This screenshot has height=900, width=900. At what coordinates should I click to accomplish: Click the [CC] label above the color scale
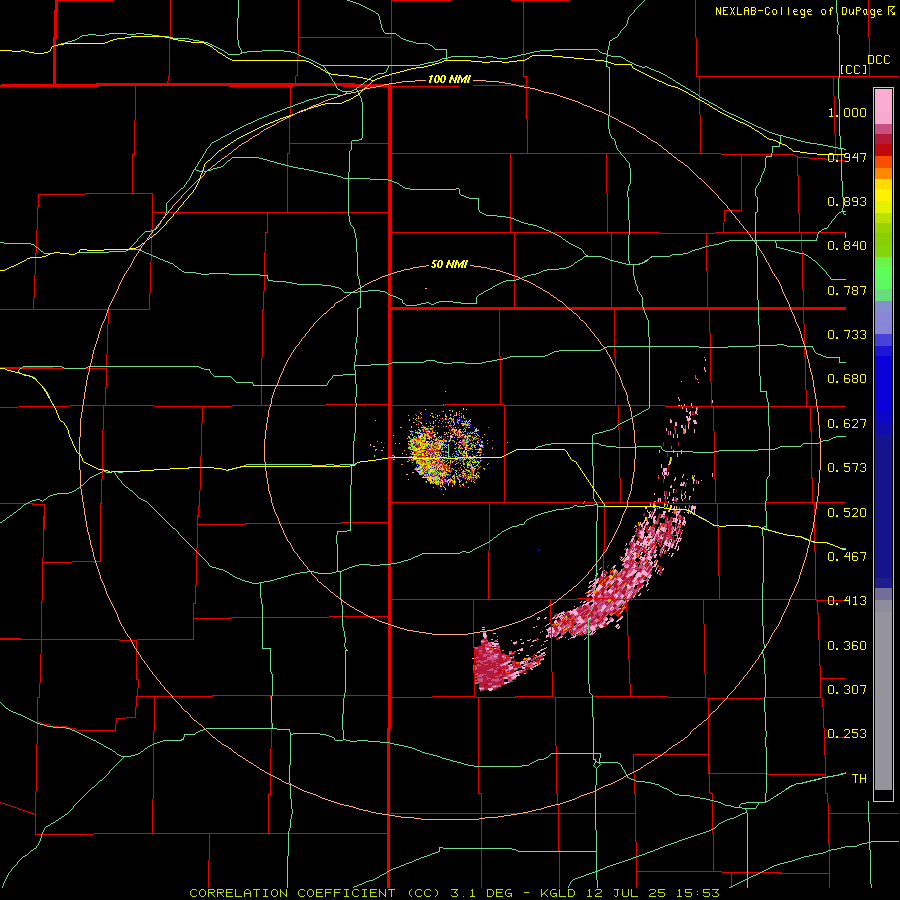(853, 69)
